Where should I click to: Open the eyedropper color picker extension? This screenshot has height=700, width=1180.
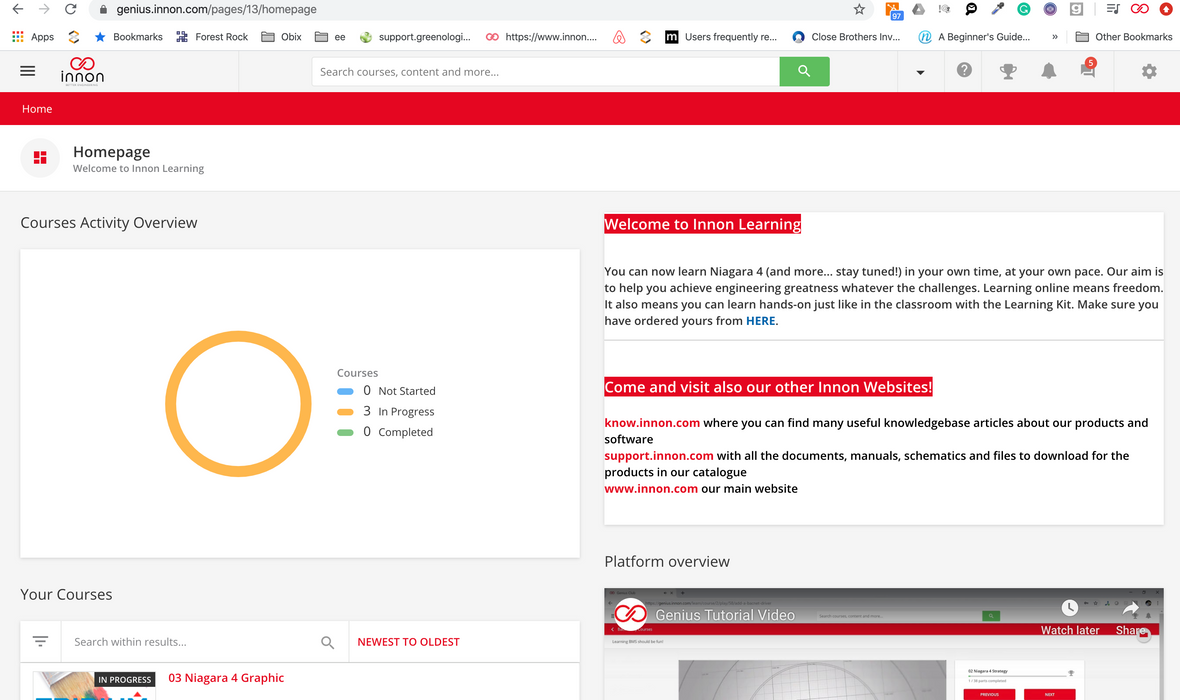pos(997,9)
